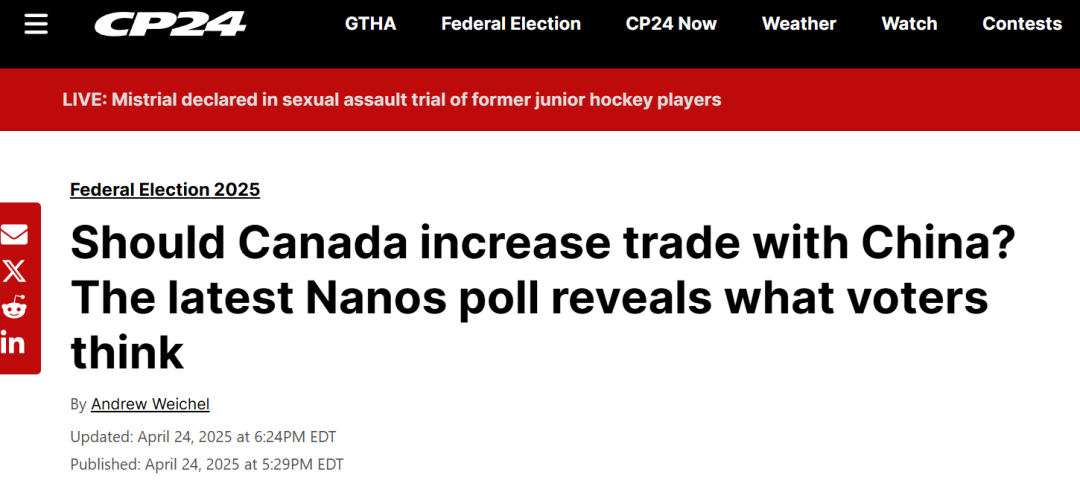Select Weather from the top navigation
Screen dimensions: 1080x492
pos(799,24)
